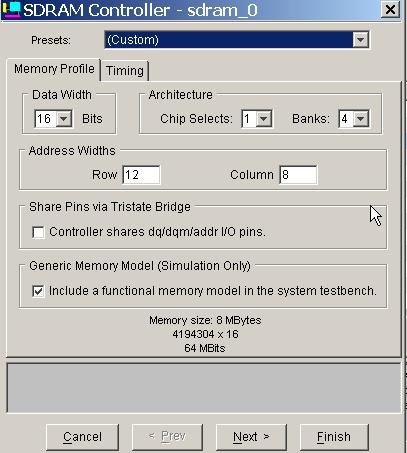Click the Cancel button
The image size is (407, 453).
(x=83, y=437)
